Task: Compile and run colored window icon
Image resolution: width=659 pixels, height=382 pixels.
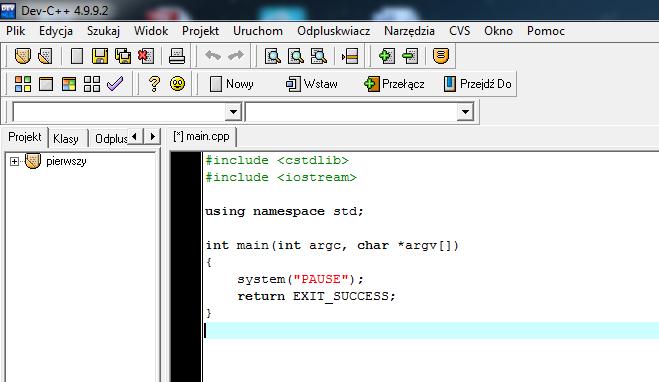Action: [x=69, y=84]
